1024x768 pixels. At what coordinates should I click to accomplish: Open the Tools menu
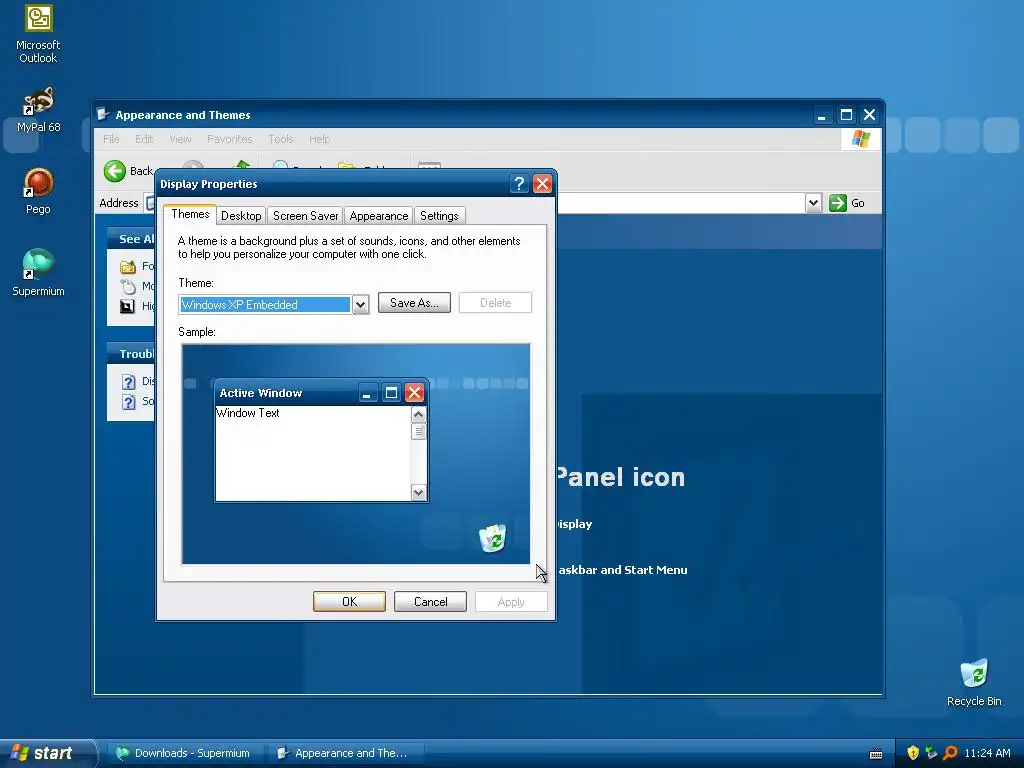(x=281, y=139)
